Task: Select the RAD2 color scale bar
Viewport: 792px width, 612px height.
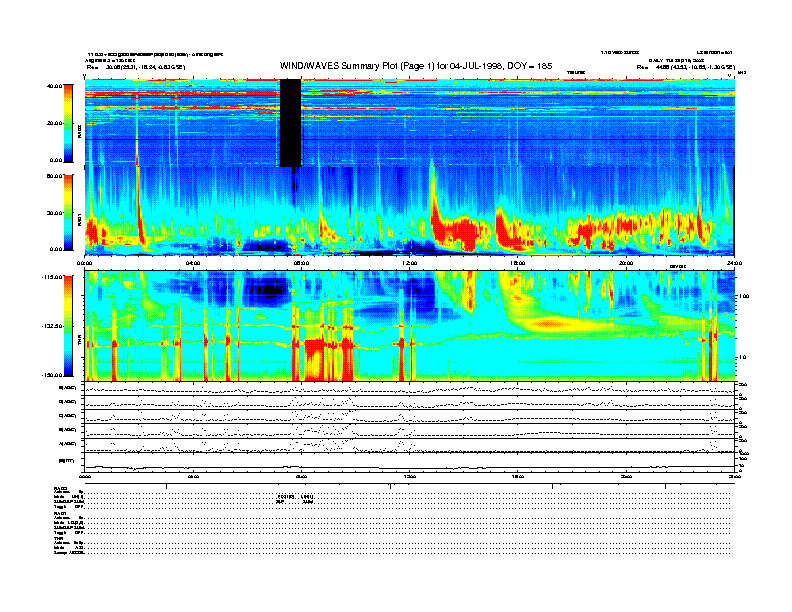Action: coord(68,123)
